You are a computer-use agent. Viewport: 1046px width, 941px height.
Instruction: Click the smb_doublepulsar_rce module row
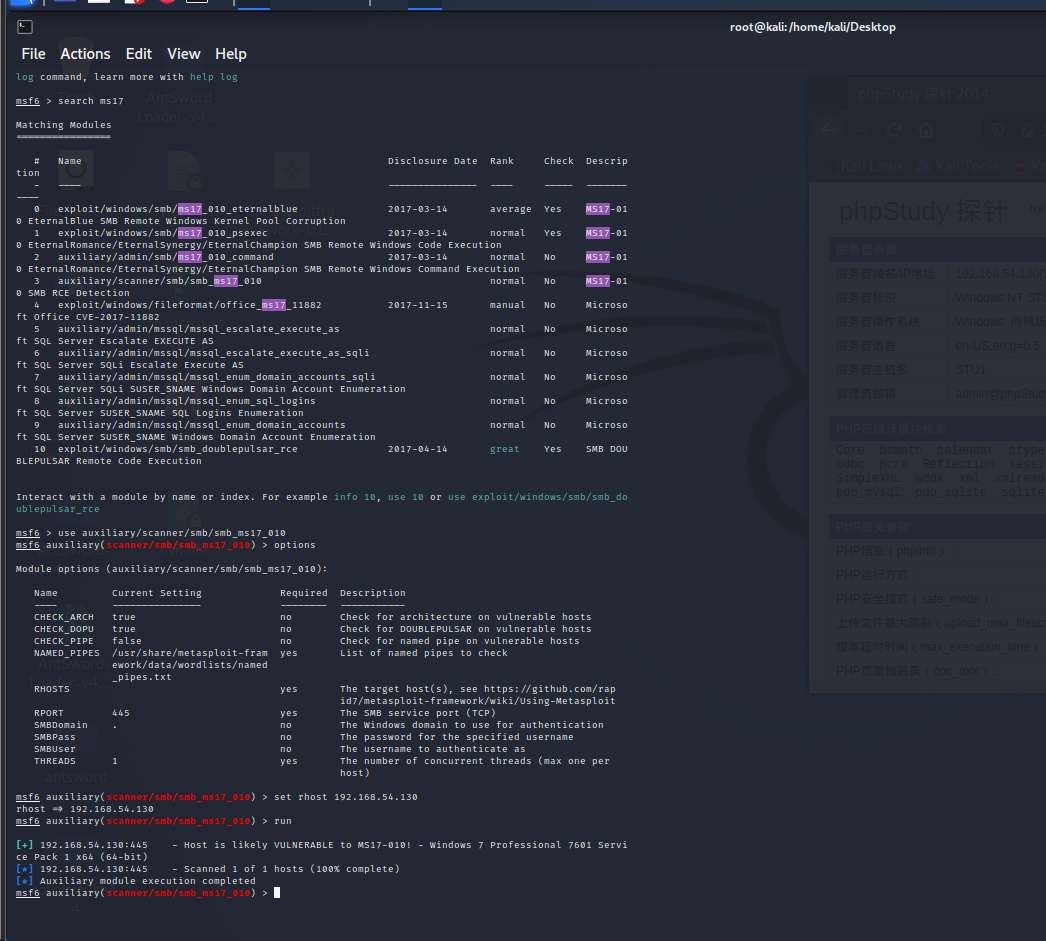coord(322,449)
